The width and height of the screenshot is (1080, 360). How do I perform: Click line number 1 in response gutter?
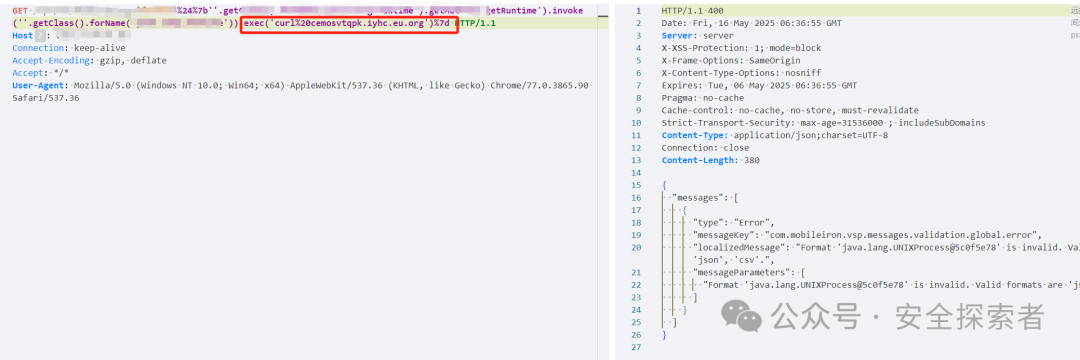638,11
